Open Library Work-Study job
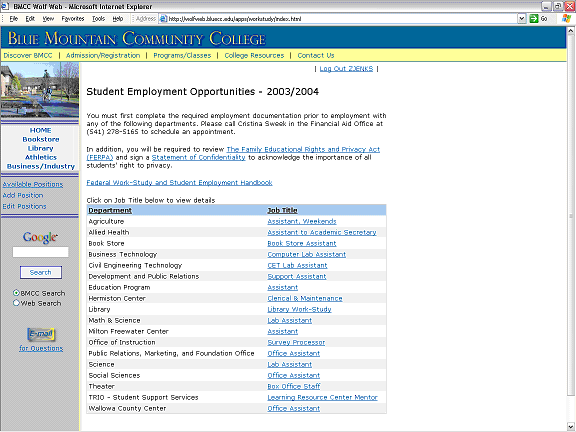Screen dimensions: 576x432 (299, 310)
